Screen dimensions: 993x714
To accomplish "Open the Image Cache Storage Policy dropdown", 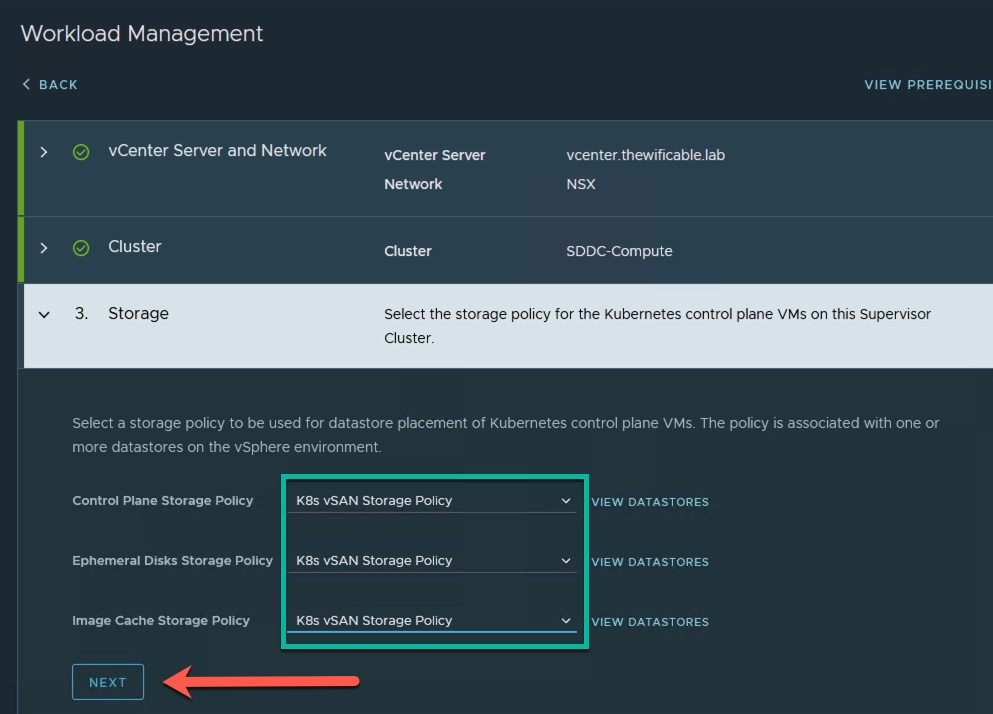I will click(x=431, y=621).
